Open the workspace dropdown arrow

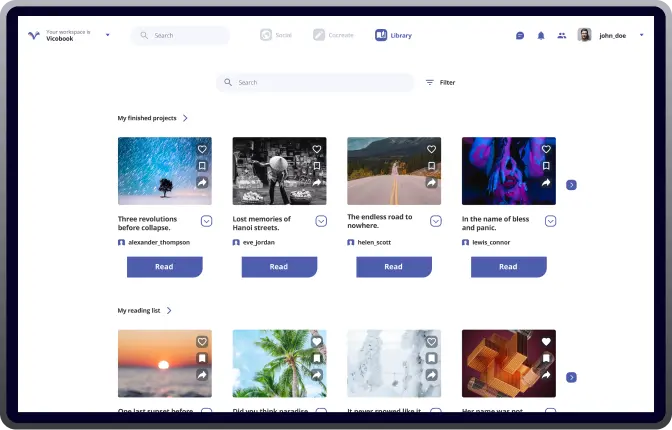pyautogui.click(x=108, y=35)
